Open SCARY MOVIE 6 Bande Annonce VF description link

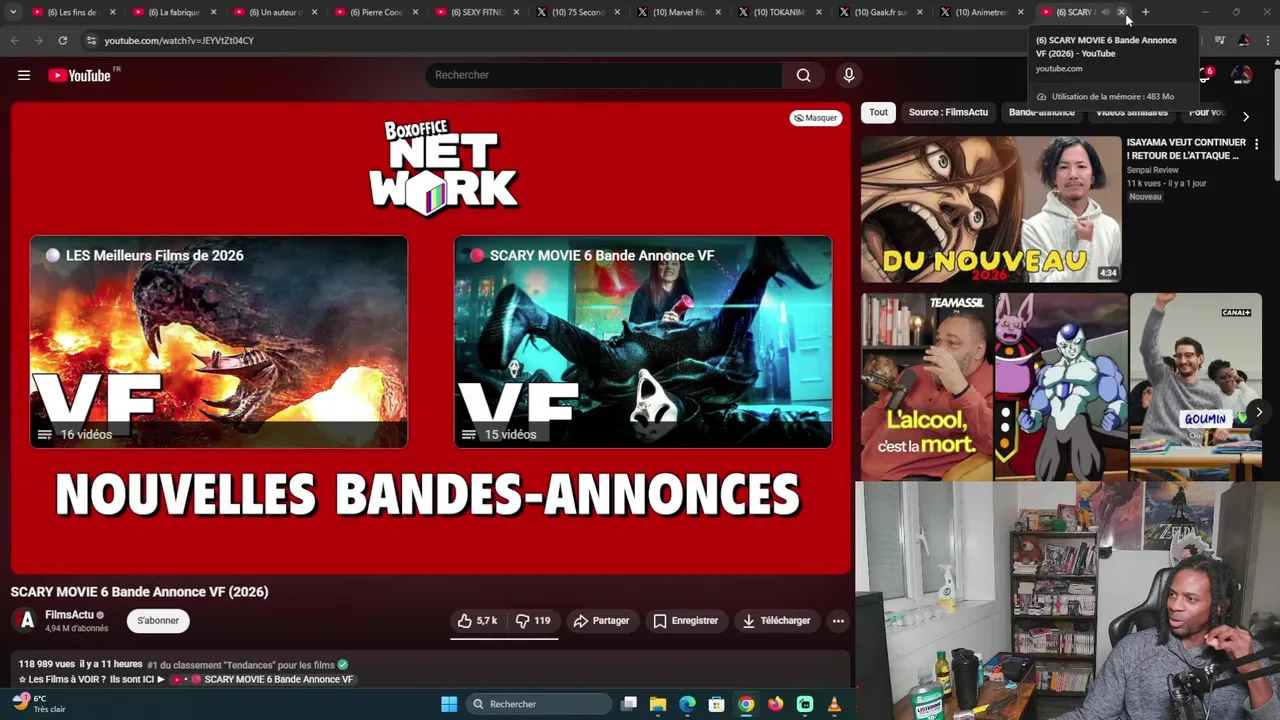click(x=278, y=680)
